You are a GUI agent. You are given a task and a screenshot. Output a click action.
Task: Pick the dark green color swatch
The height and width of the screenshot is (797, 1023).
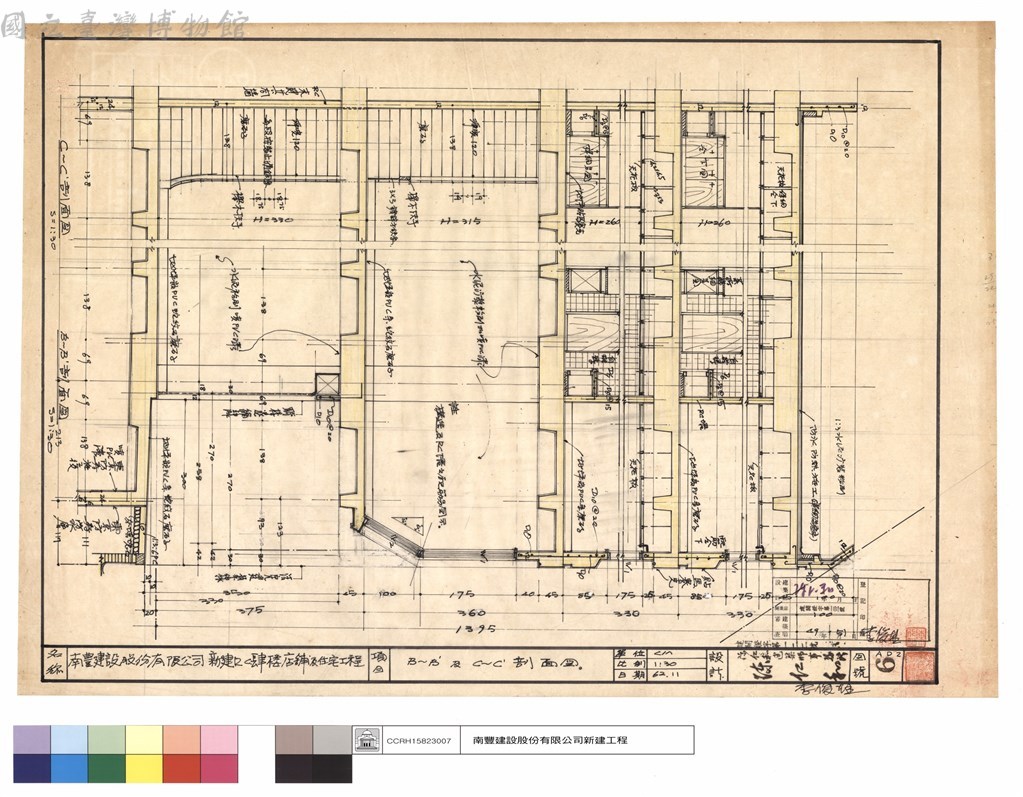[106, 768]
